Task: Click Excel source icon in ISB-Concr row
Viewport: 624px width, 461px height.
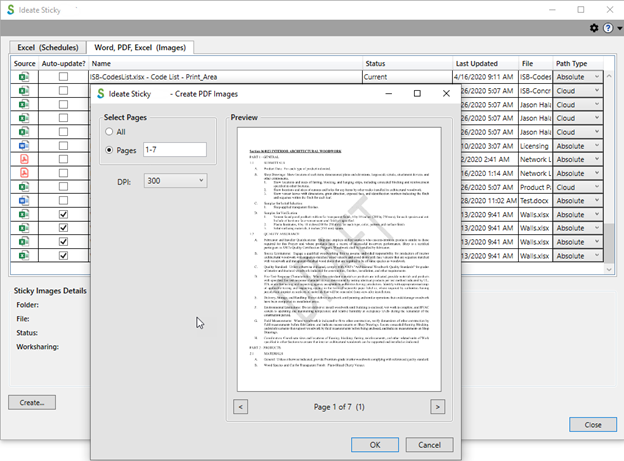Action: (24, 90)
